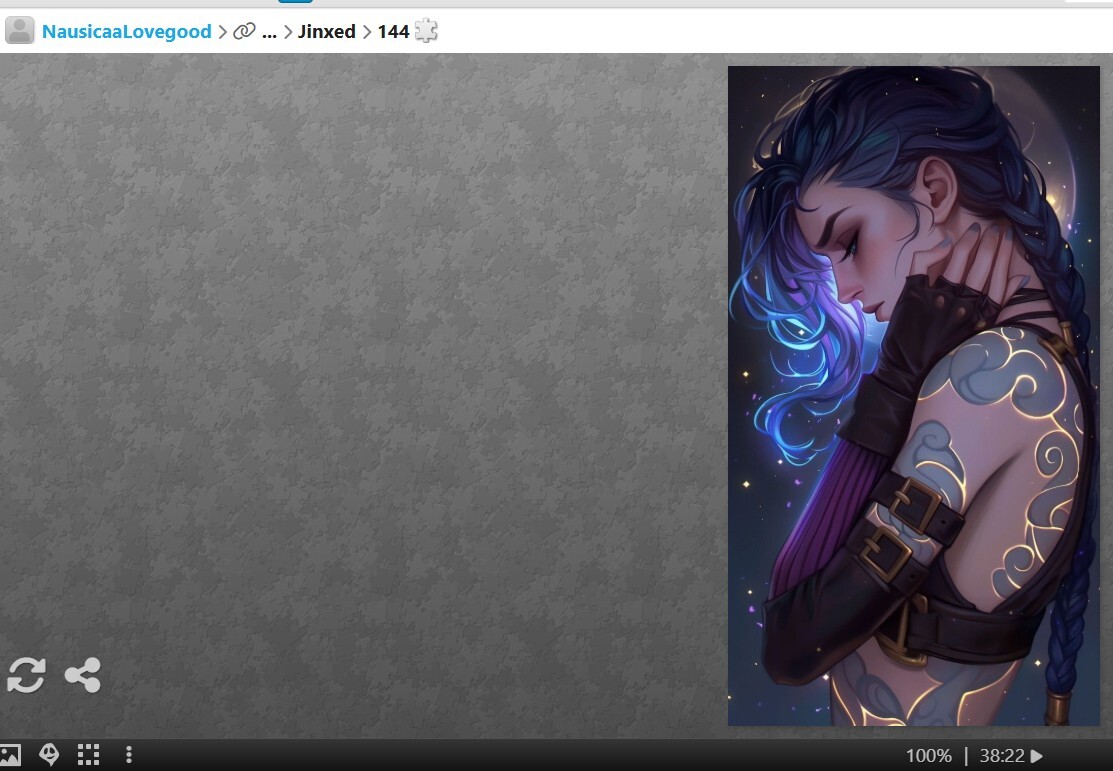The width and height of the screenshot is (1113, 771).
Task: Arrange pieces with the grid icon
Action: pyautogui.click(x=88, y=755)
